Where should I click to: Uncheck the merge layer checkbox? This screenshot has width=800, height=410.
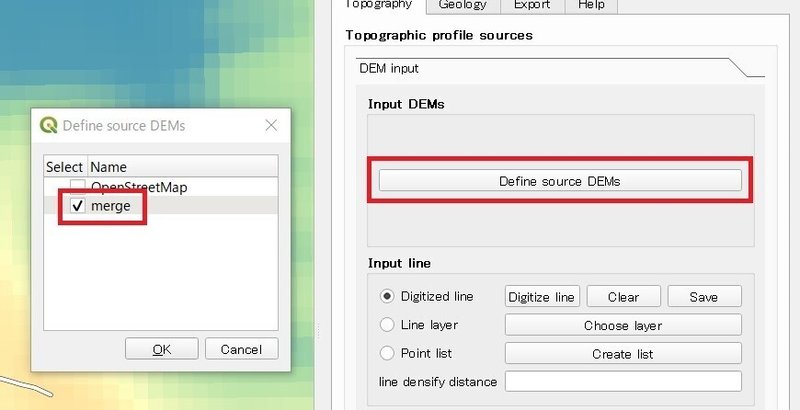tap(78, 206)
